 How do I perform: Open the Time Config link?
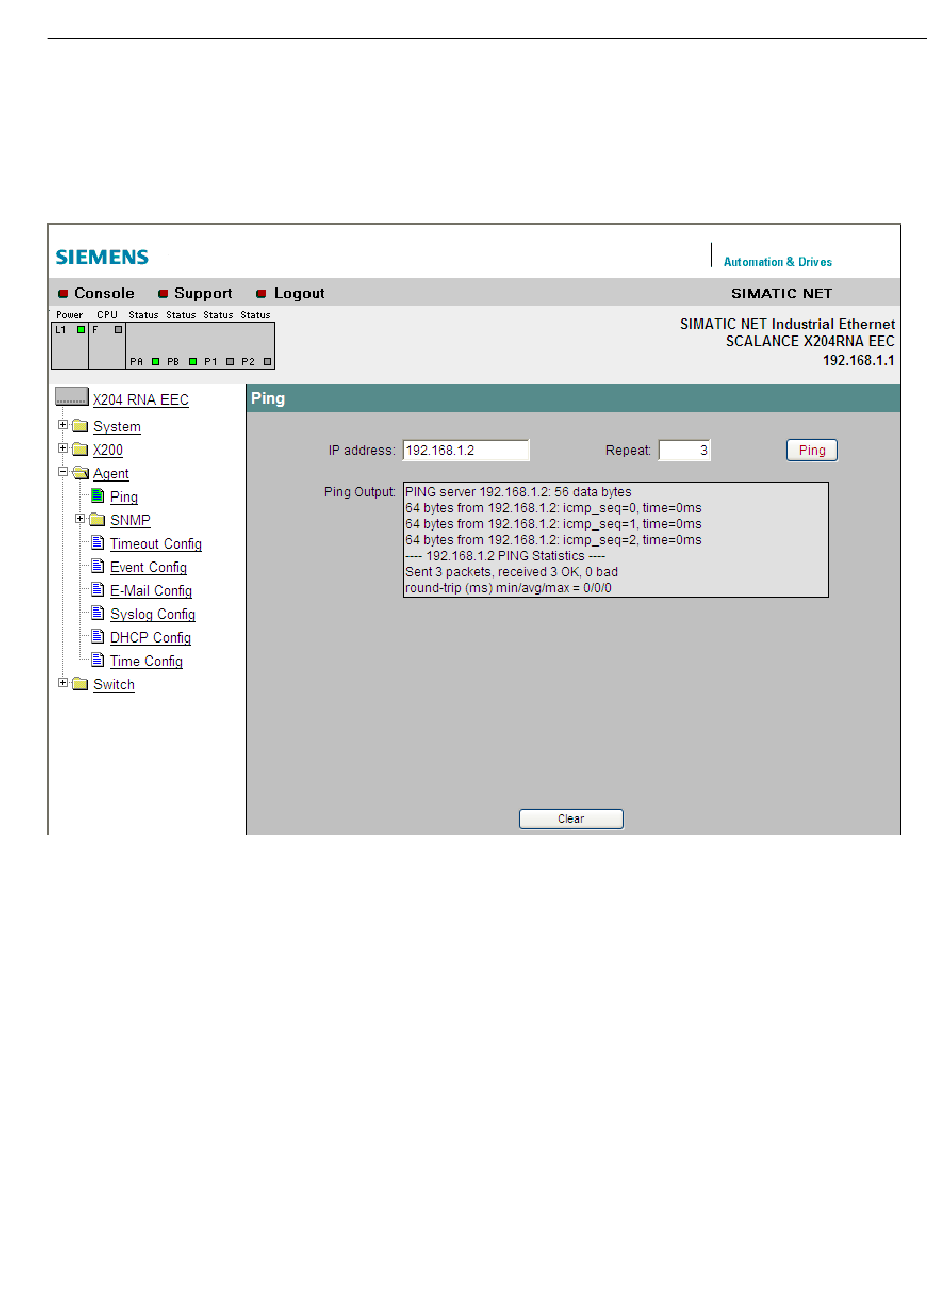point(146,661)
